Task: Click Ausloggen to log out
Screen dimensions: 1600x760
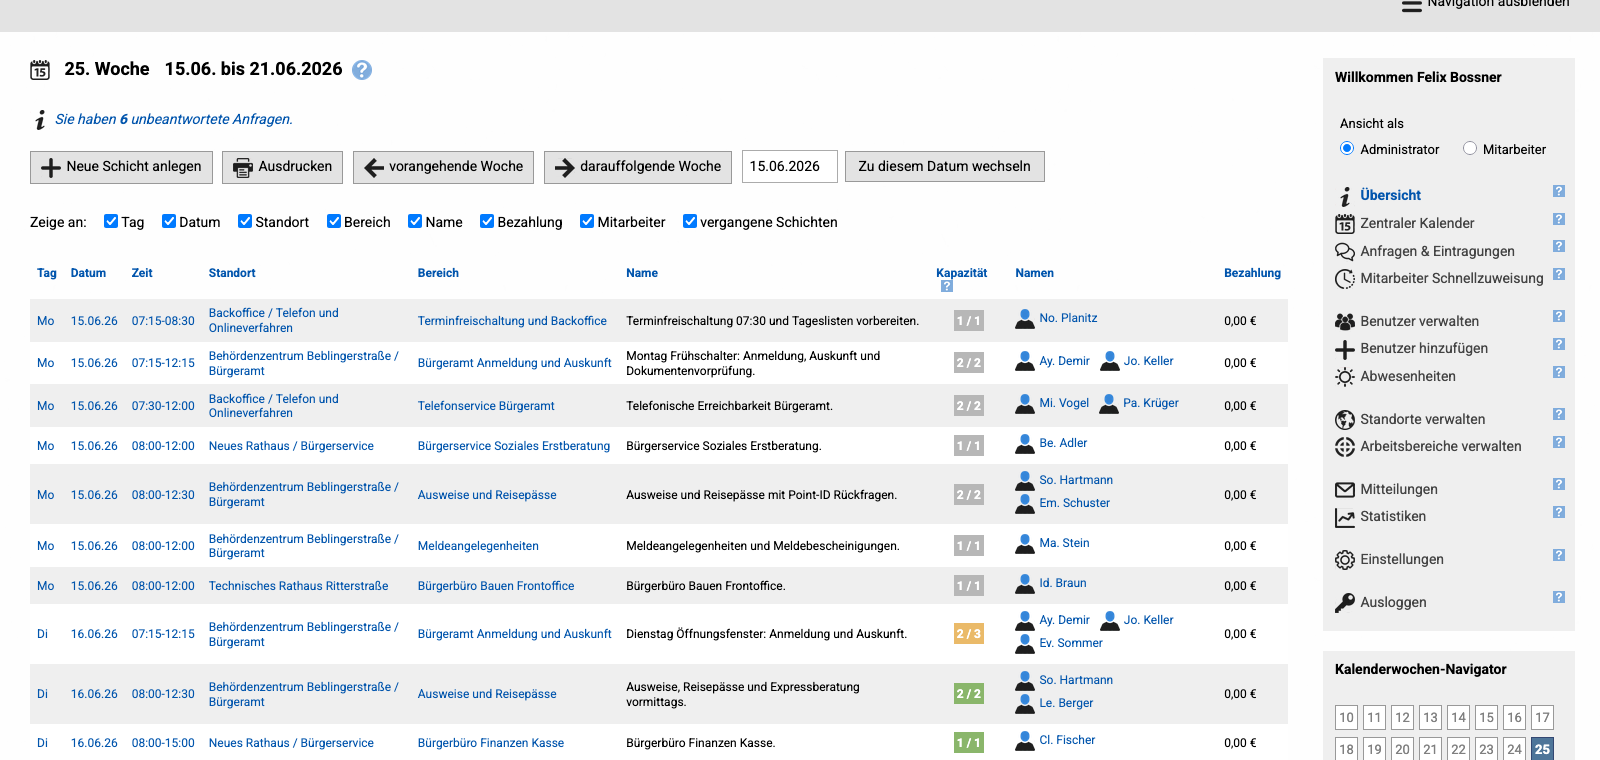Action: tap(1393, 602)
